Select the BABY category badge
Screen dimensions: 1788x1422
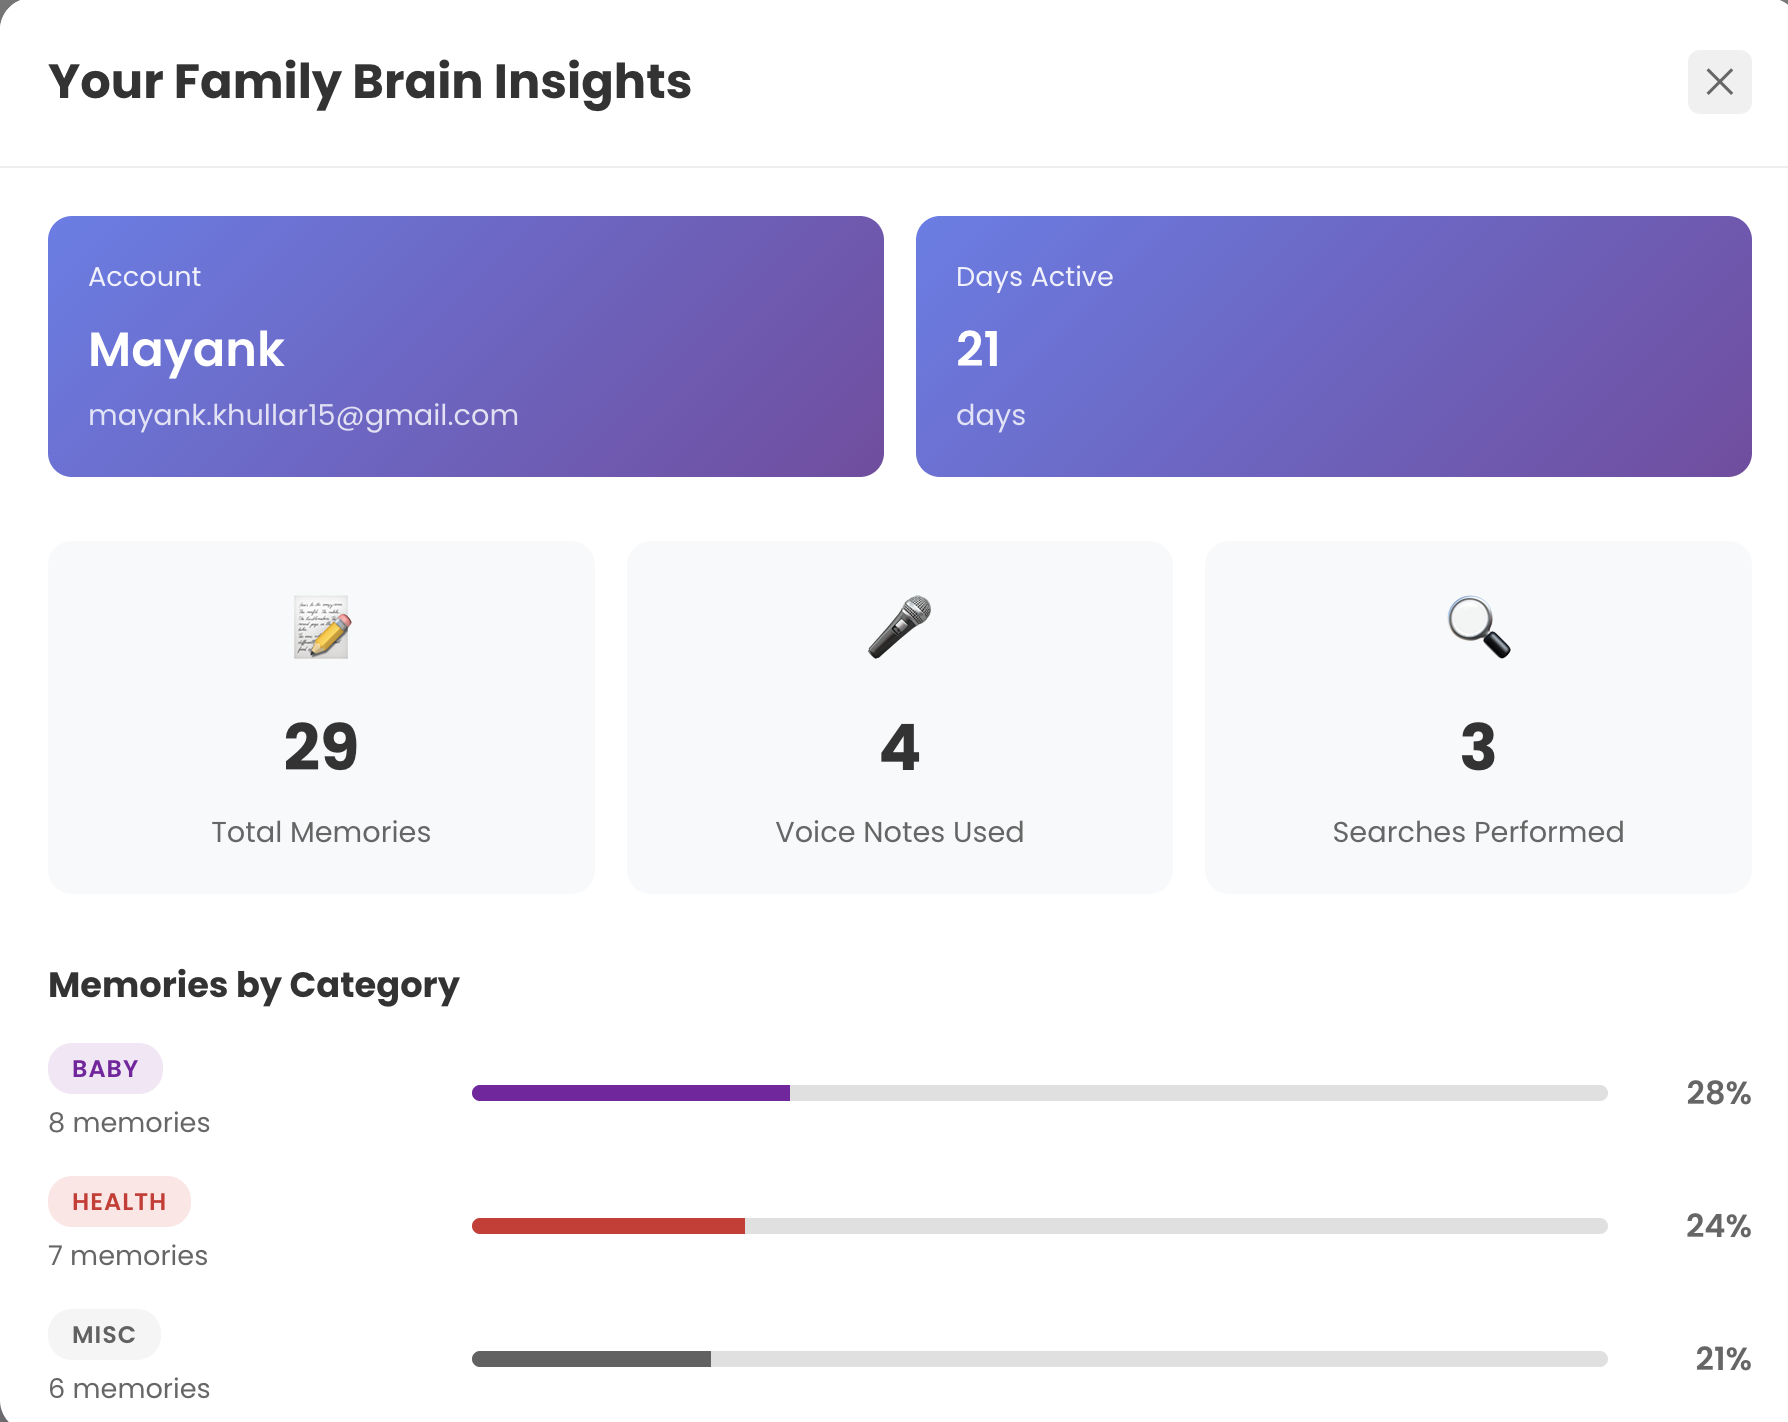(105, 1068)
